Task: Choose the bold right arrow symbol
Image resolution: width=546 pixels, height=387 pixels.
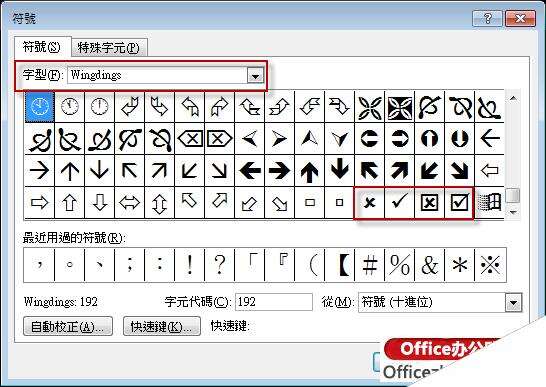Action: (x=280, y=171)
